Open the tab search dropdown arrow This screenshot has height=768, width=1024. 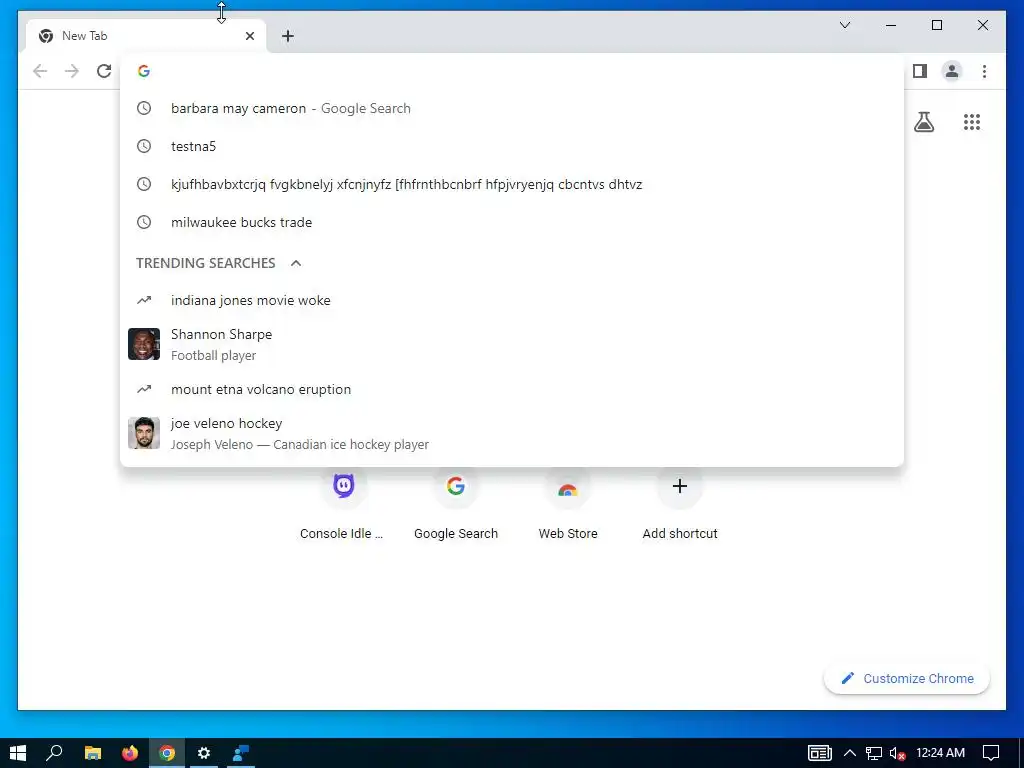click(x=844, y=25)
